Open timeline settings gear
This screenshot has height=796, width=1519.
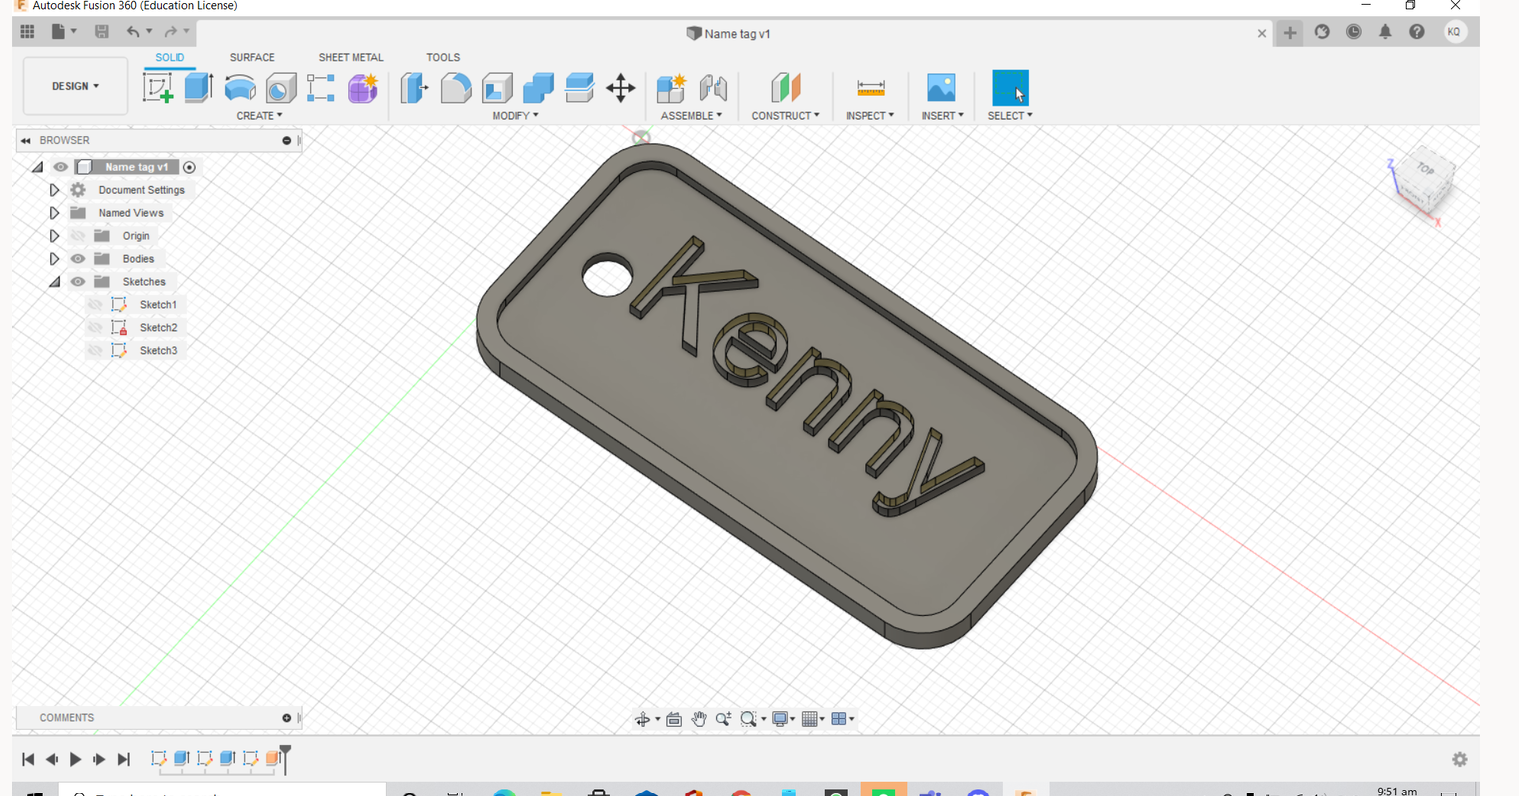point(1460,760)
